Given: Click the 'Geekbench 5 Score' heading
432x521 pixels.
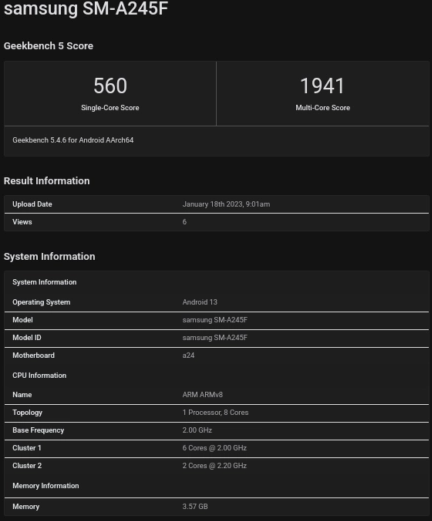Looking at the screenshot, I should [x=48, y=46].
